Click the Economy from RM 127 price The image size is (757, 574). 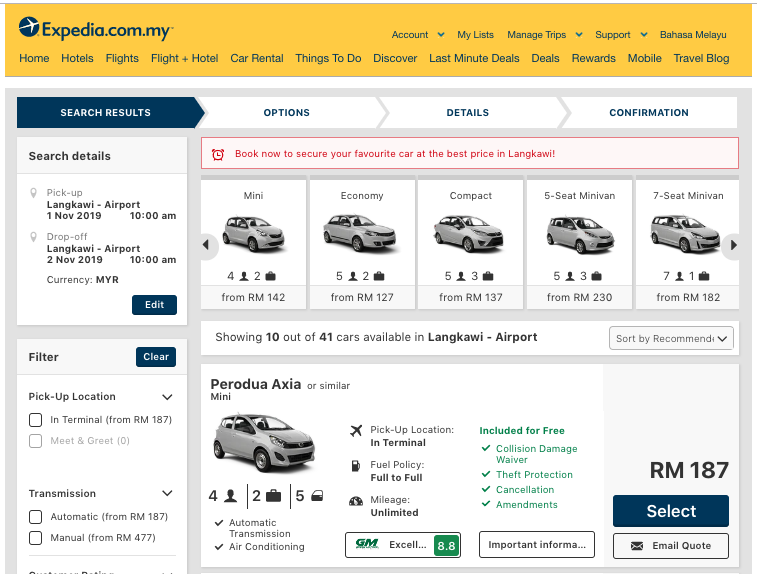point(362,297)
